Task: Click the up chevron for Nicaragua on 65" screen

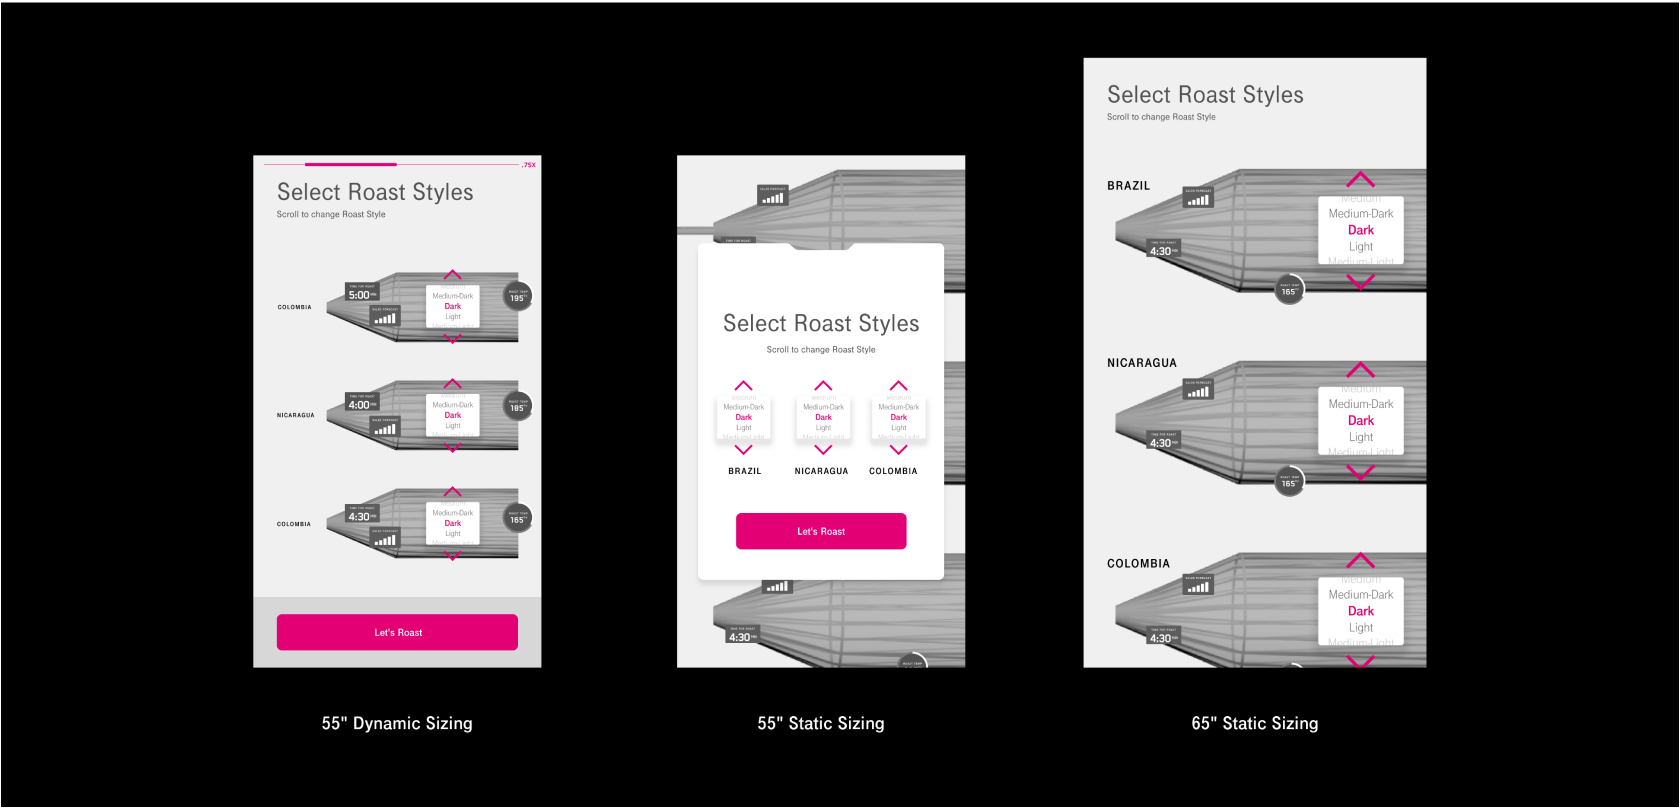Action: point(1360,371)
